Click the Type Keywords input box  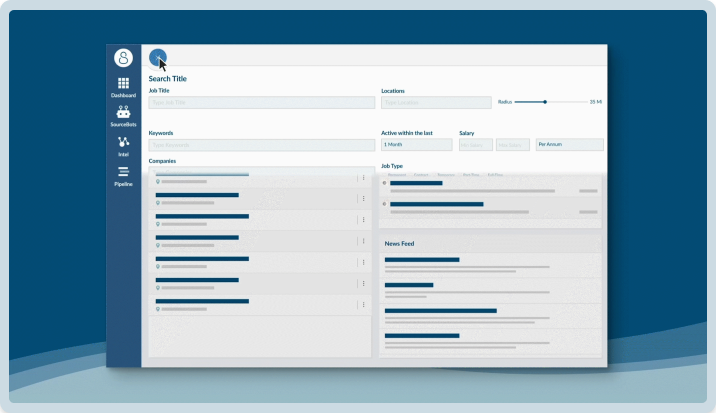[262, 145]
